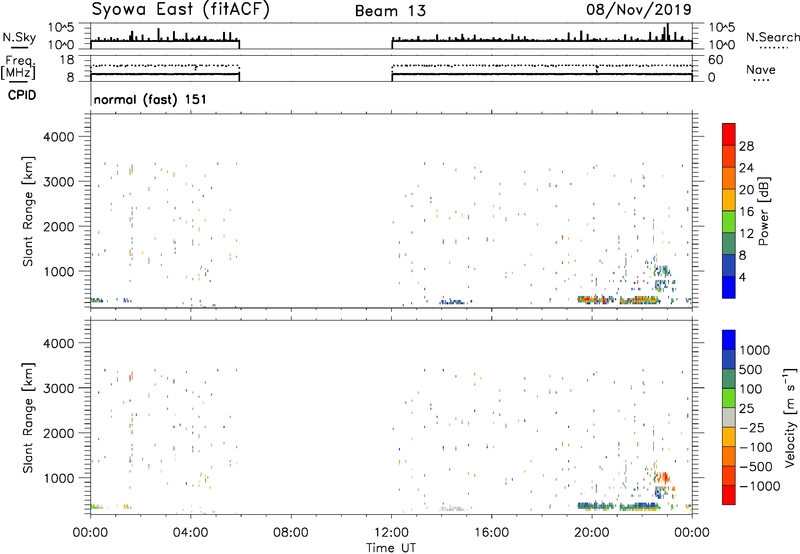Click the 'Slant Range [km]' label of power panel
This screenshot has height=554, width=800.
[x=28, y=211]
